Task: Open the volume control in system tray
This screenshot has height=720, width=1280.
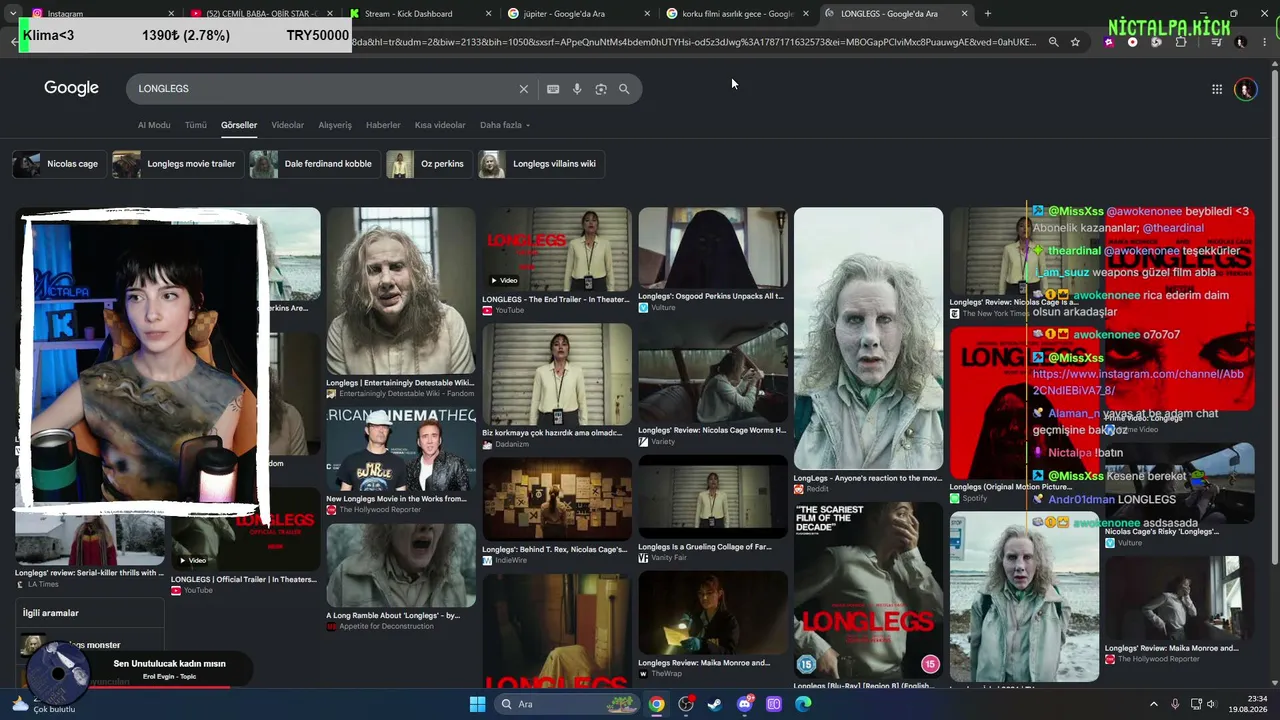Action: point(1213,704)
